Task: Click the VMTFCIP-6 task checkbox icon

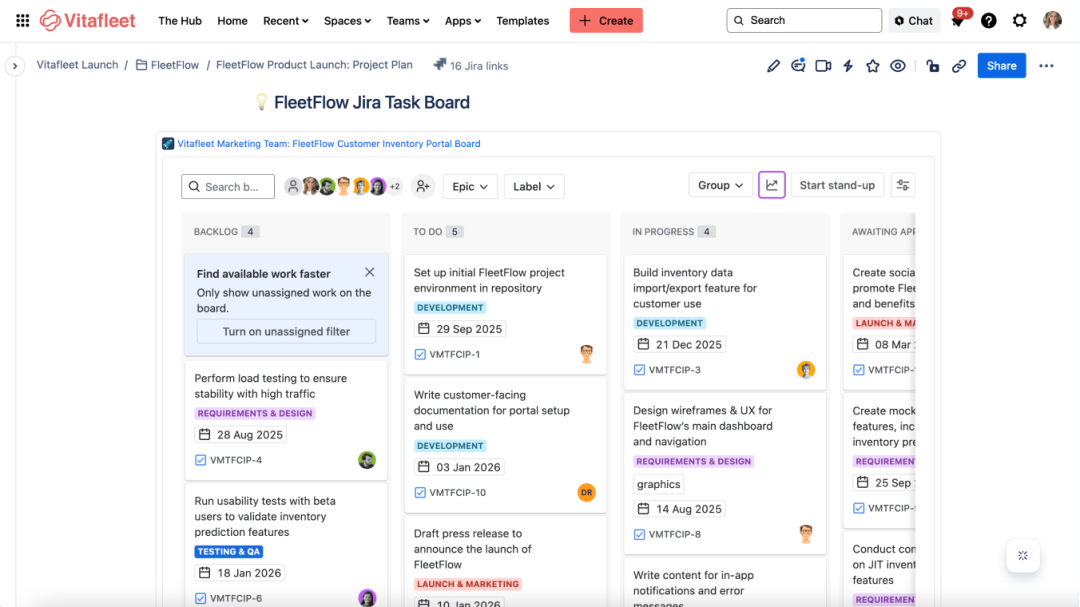Action: pos(200,599)
